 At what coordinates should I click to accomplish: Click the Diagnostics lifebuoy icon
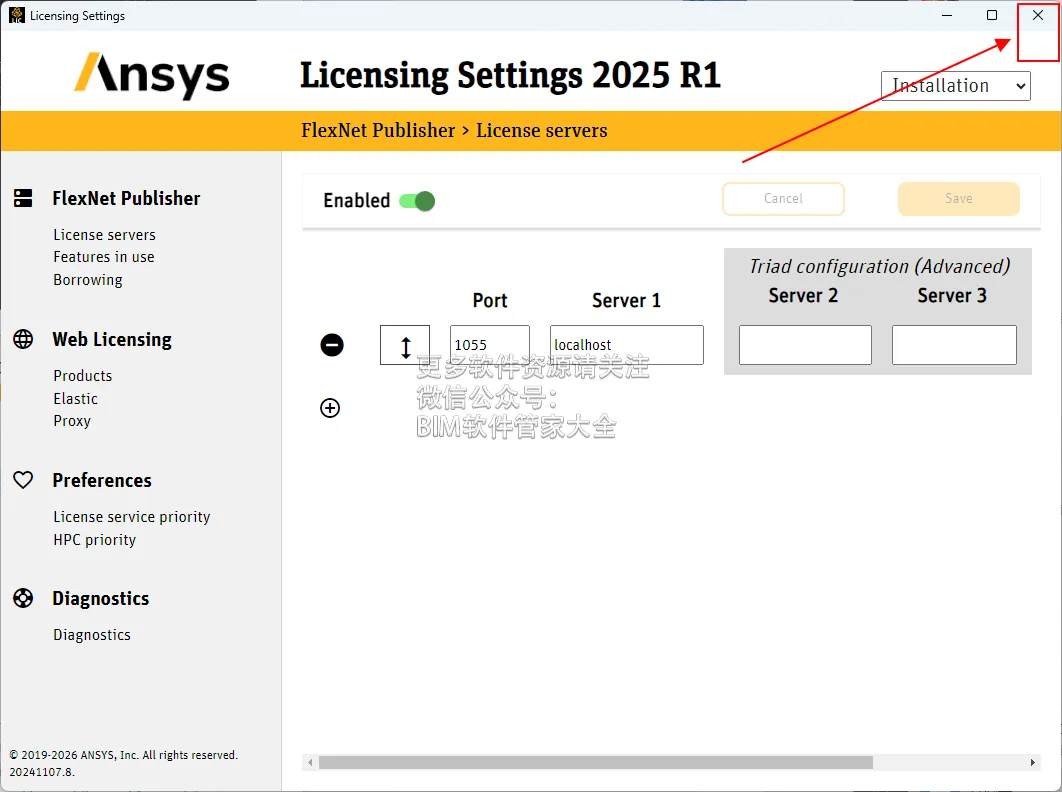pyautogui.click(x=23, y=598)
